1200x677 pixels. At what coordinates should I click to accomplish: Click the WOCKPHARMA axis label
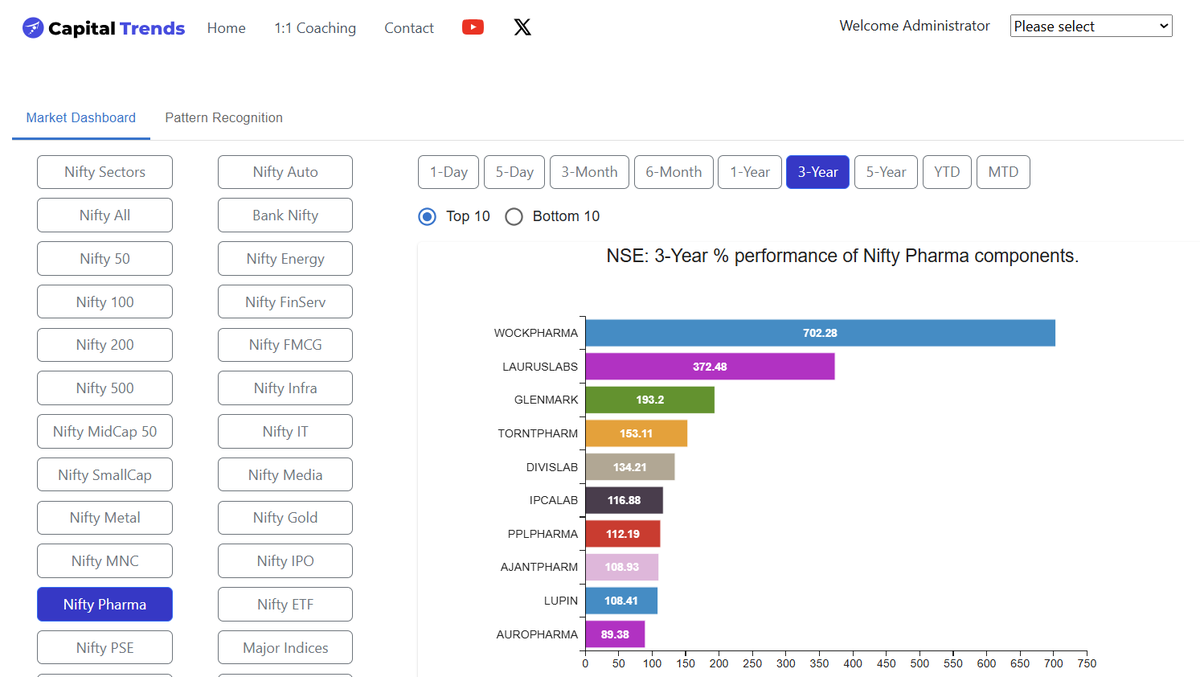(535, 333)
